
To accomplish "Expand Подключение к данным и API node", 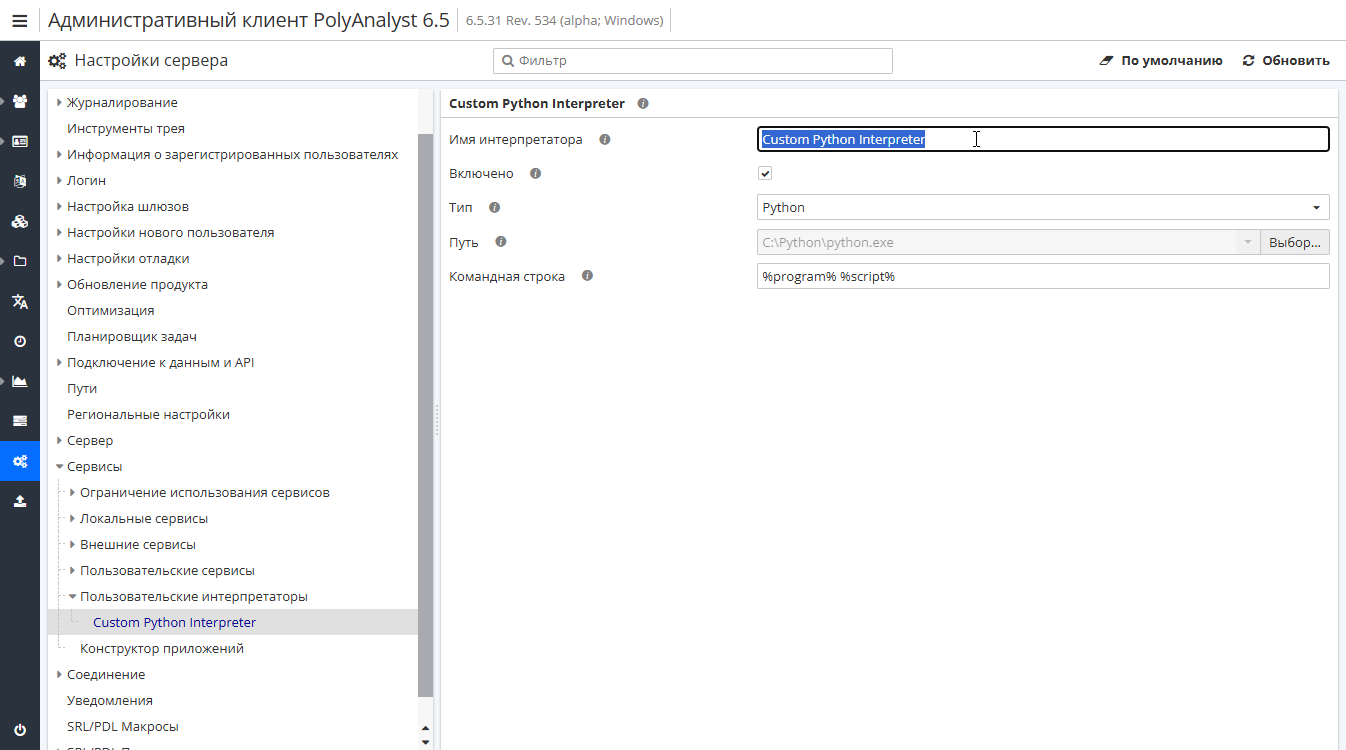I will 59,363.
